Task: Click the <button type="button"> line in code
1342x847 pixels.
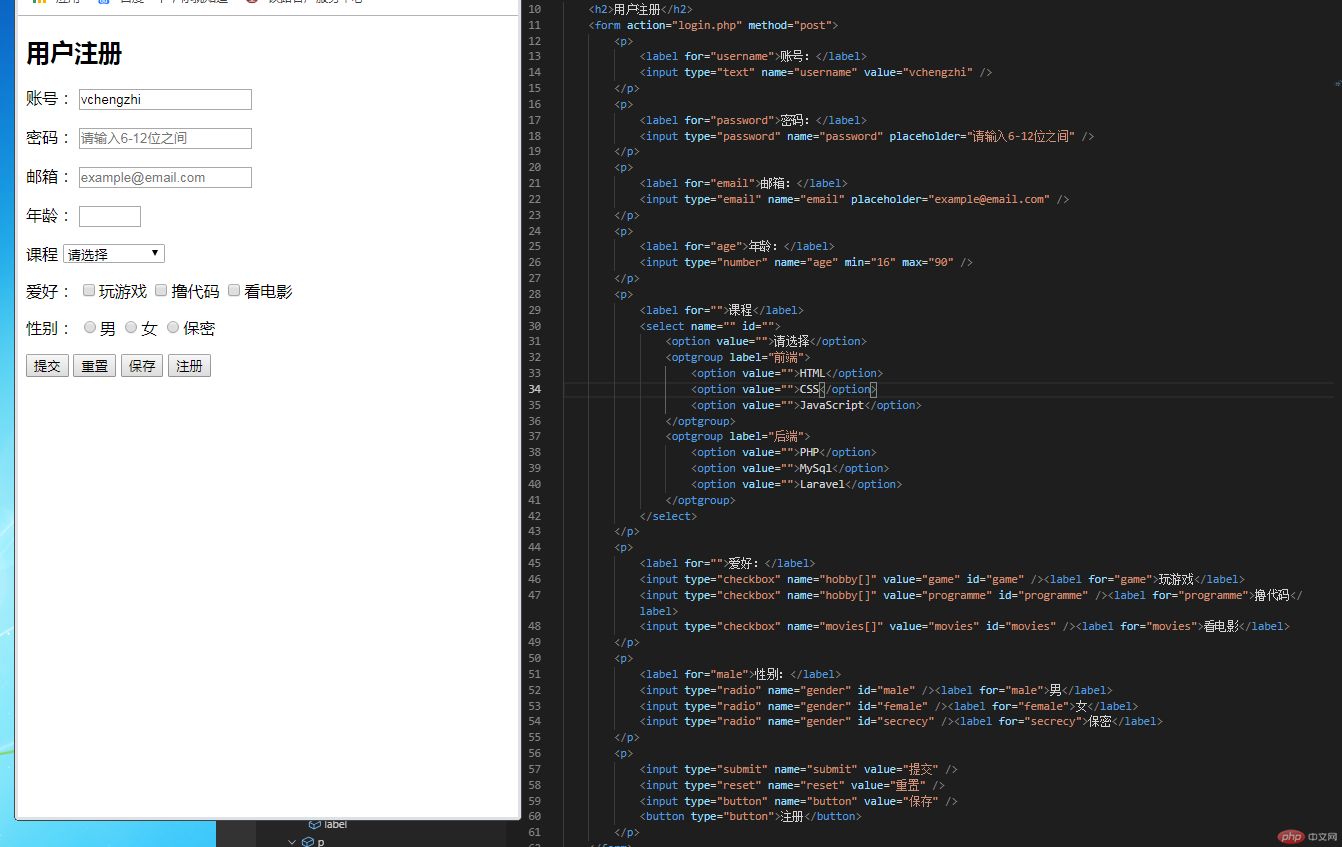Action: tap(750, 816)
